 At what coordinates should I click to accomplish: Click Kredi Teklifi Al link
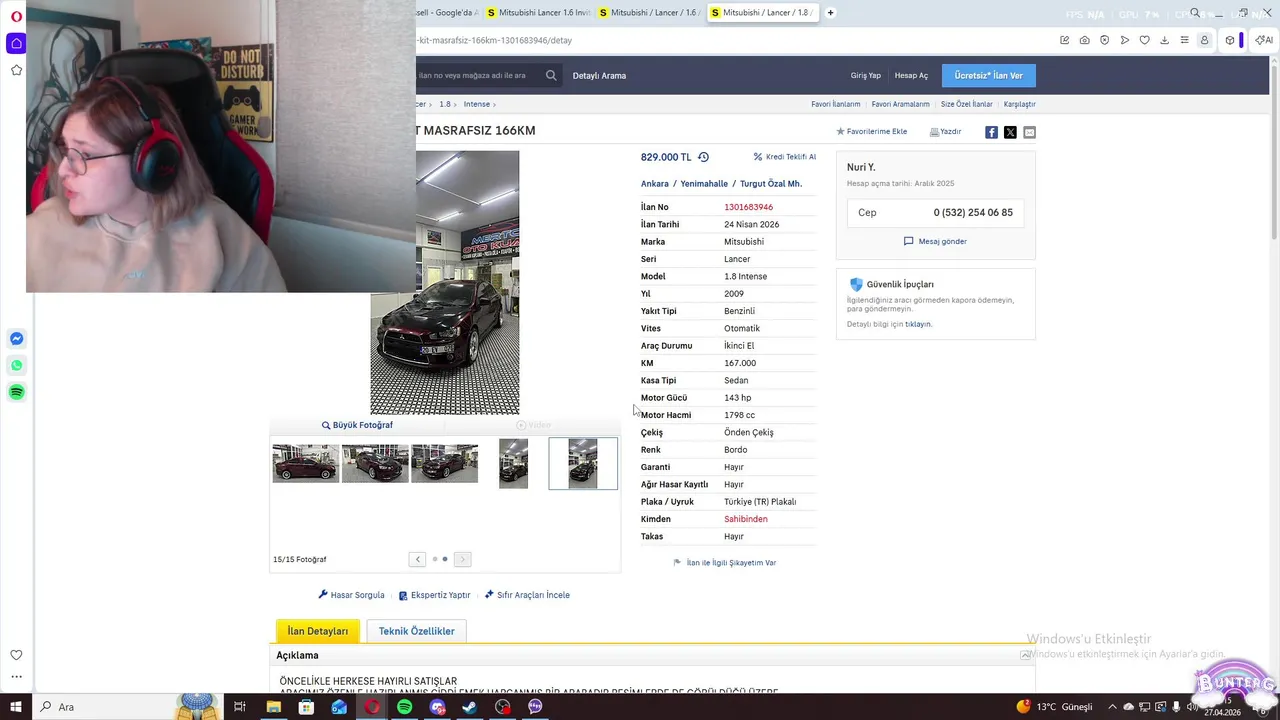coord(785,157)
